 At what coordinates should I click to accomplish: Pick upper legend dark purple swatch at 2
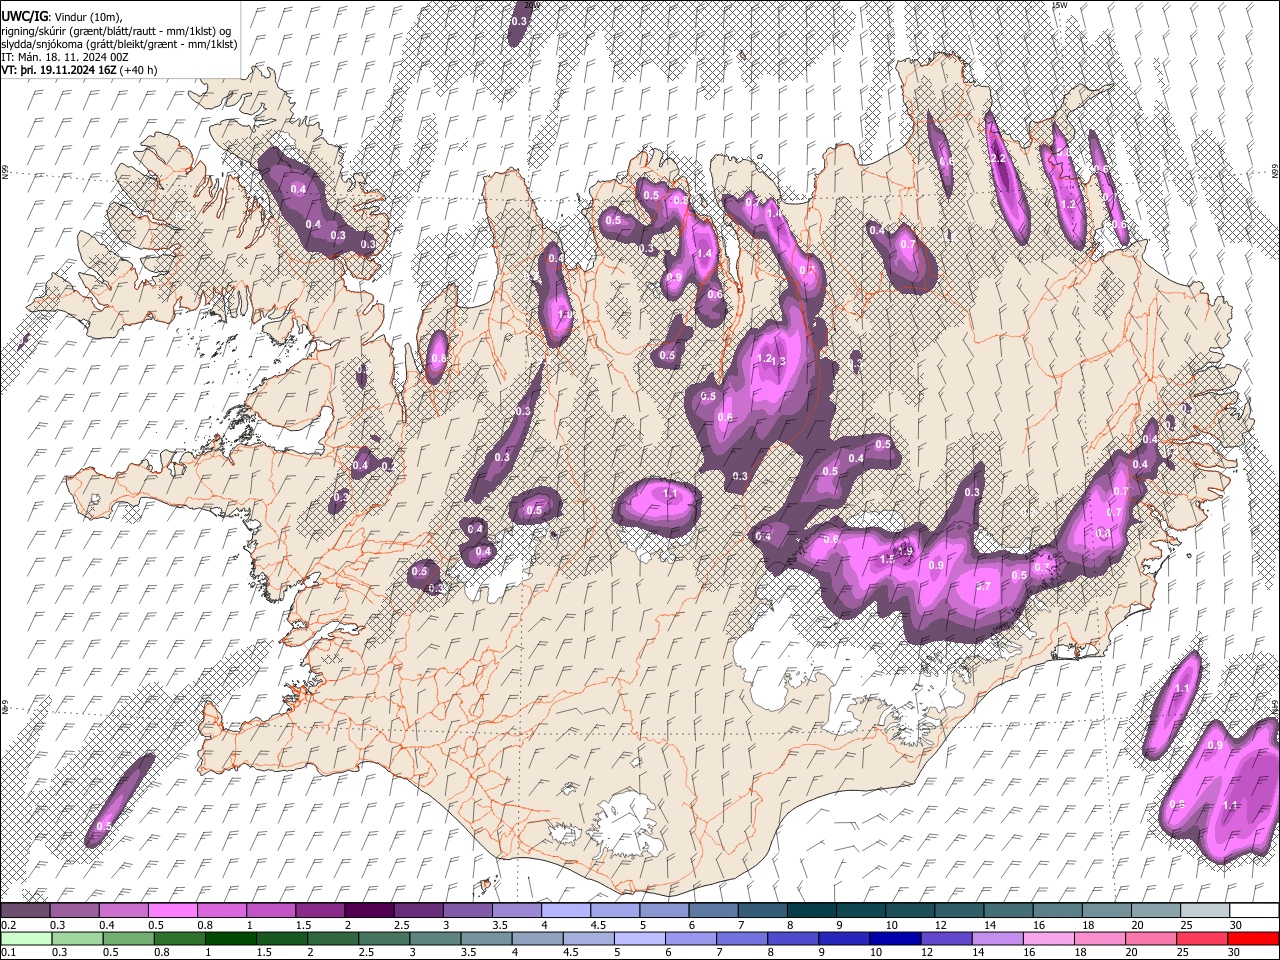point(368,911)
